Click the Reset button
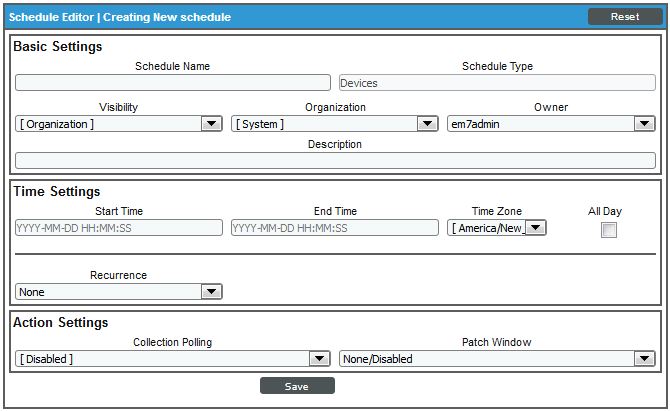Image resolution: width=670 pixels, height=411 pixels. click(x=625, y=17)
